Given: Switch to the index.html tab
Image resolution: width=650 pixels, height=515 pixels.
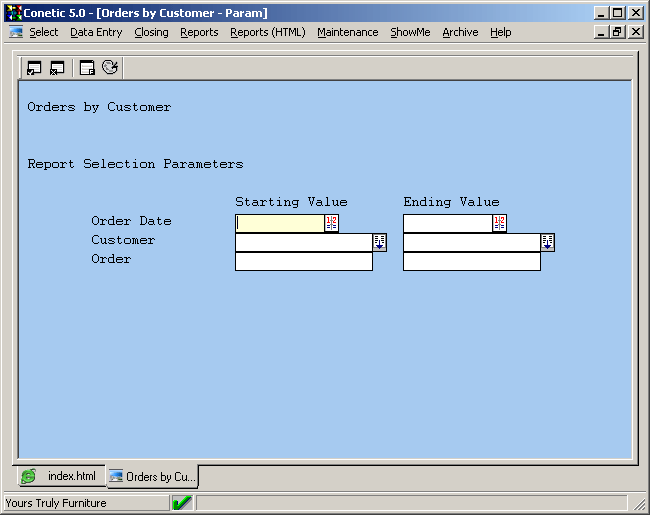Looking at the screenshot, I should 60,476.
